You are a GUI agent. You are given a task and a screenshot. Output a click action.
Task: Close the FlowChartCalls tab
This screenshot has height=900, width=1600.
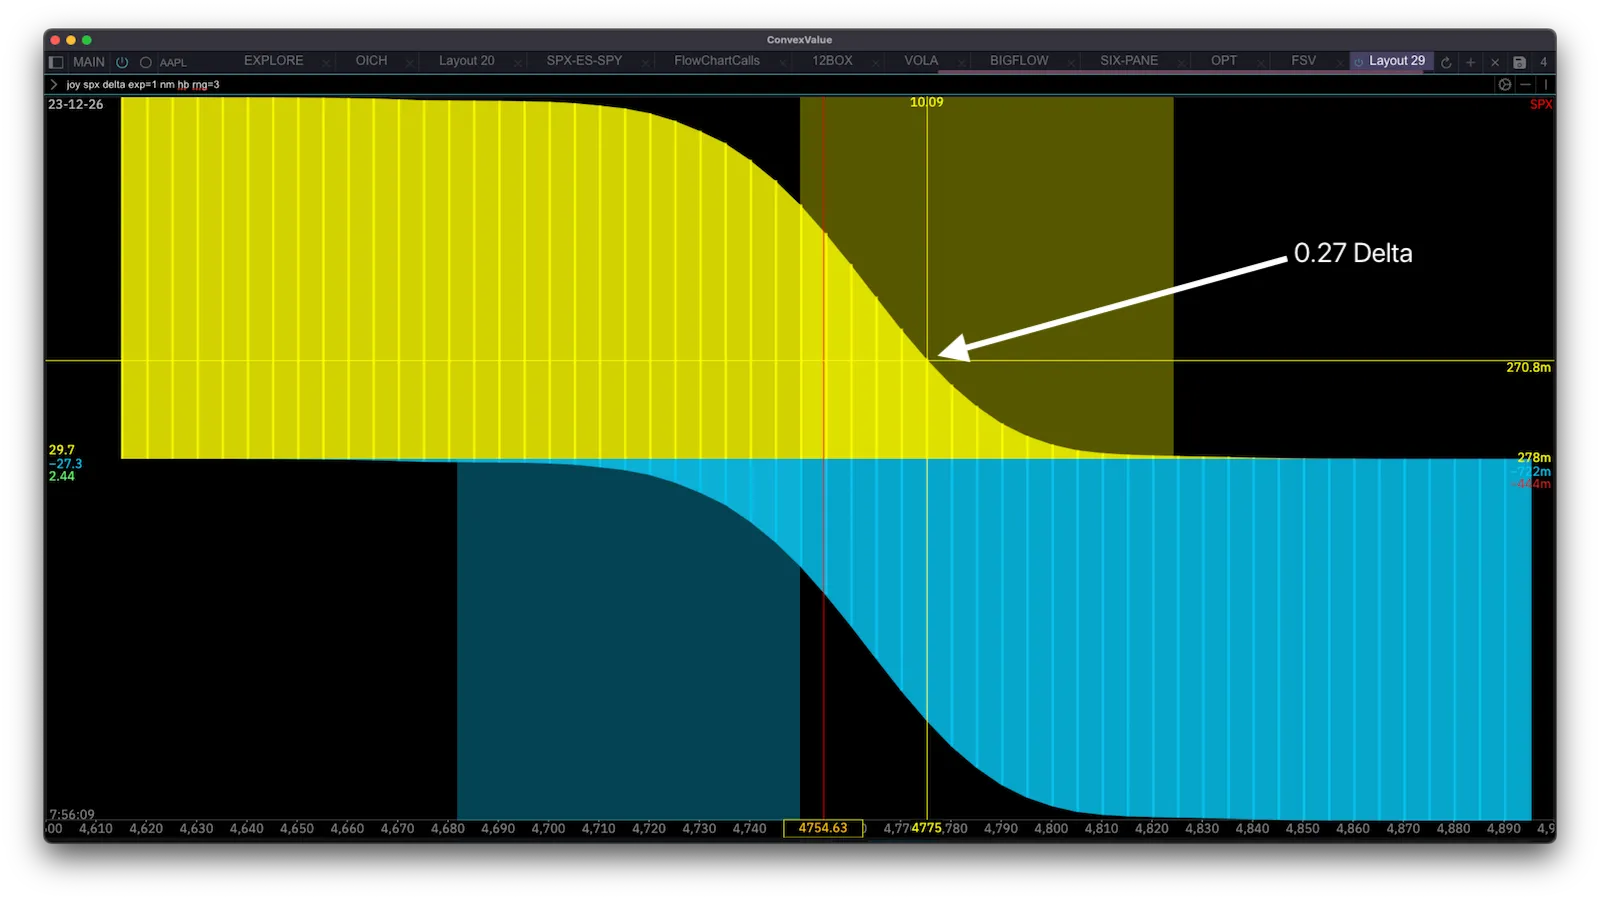coord(782,63)
